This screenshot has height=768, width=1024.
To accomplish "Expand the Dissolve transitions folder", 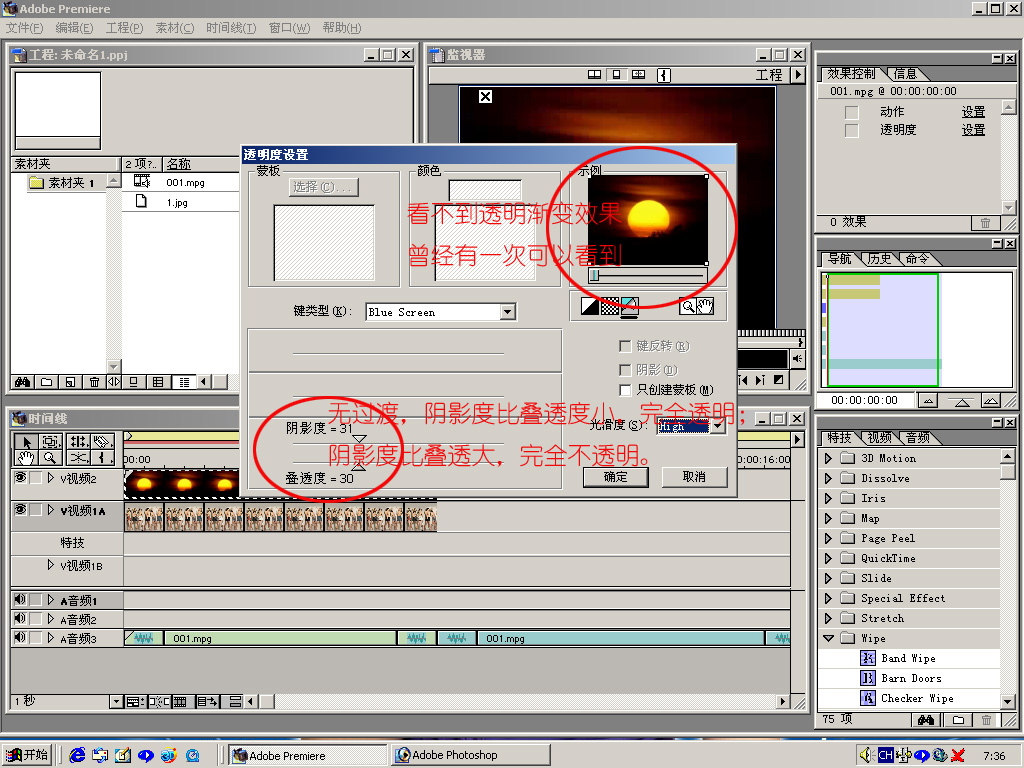I will pos(829,478).
